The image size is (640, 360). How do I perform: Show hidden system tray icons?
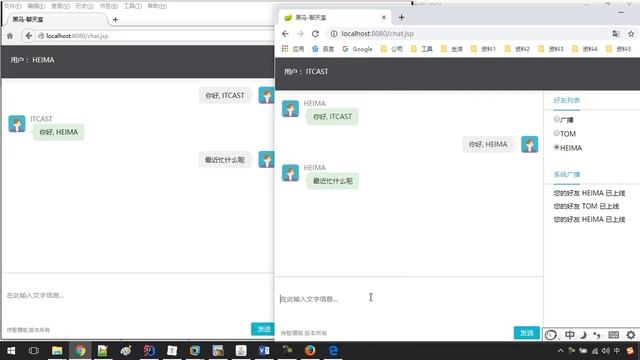(x=560, y=351)
